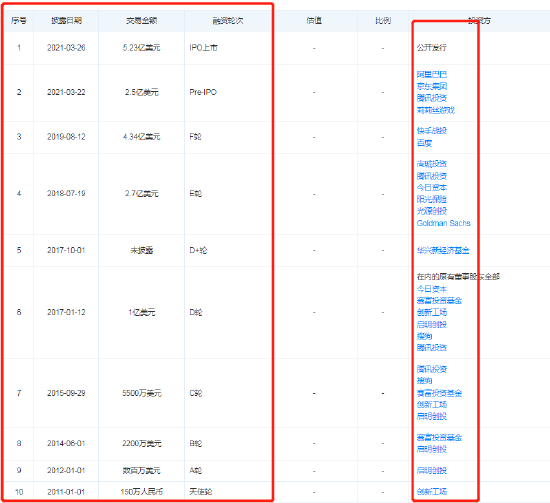This screenshot has width=550, height=503.
Task: Click the 5500万美元 amount cell
Action: pos(142,393)
